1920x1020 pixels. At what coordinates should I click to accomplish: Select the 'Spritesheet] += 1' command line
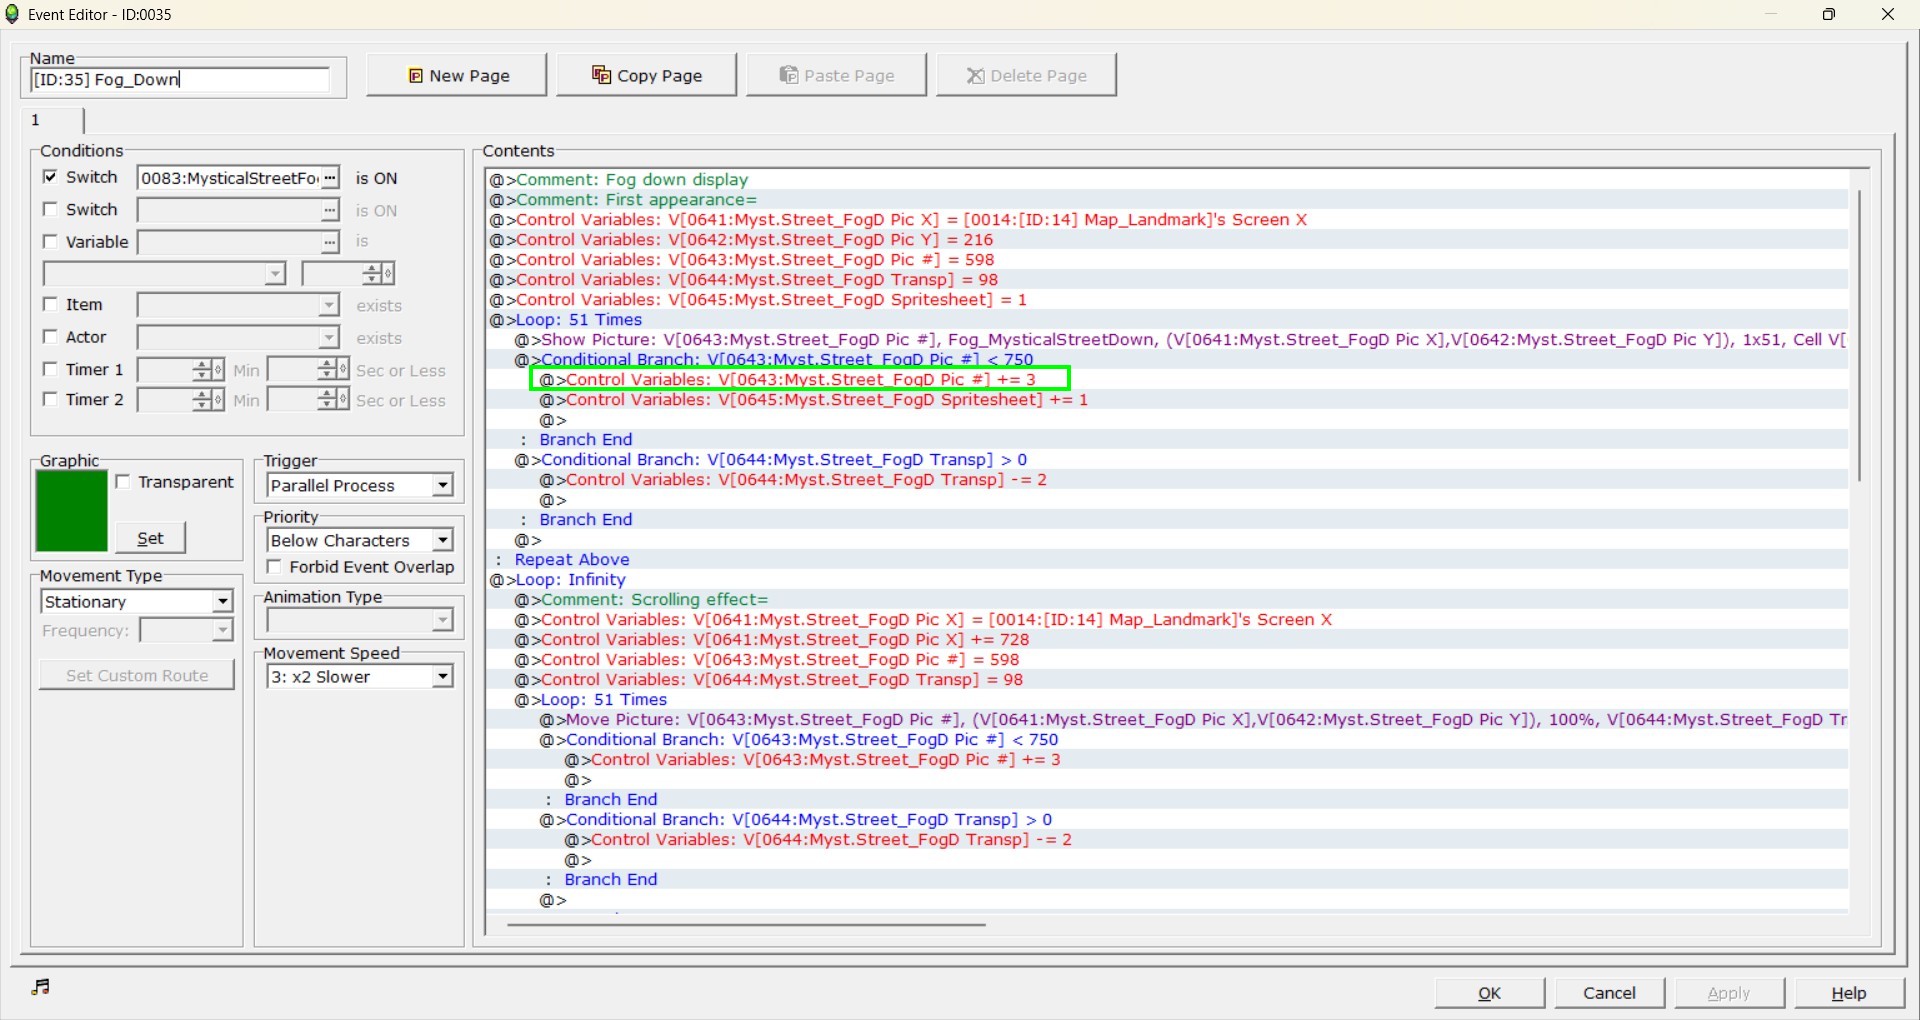(1167, 400)
